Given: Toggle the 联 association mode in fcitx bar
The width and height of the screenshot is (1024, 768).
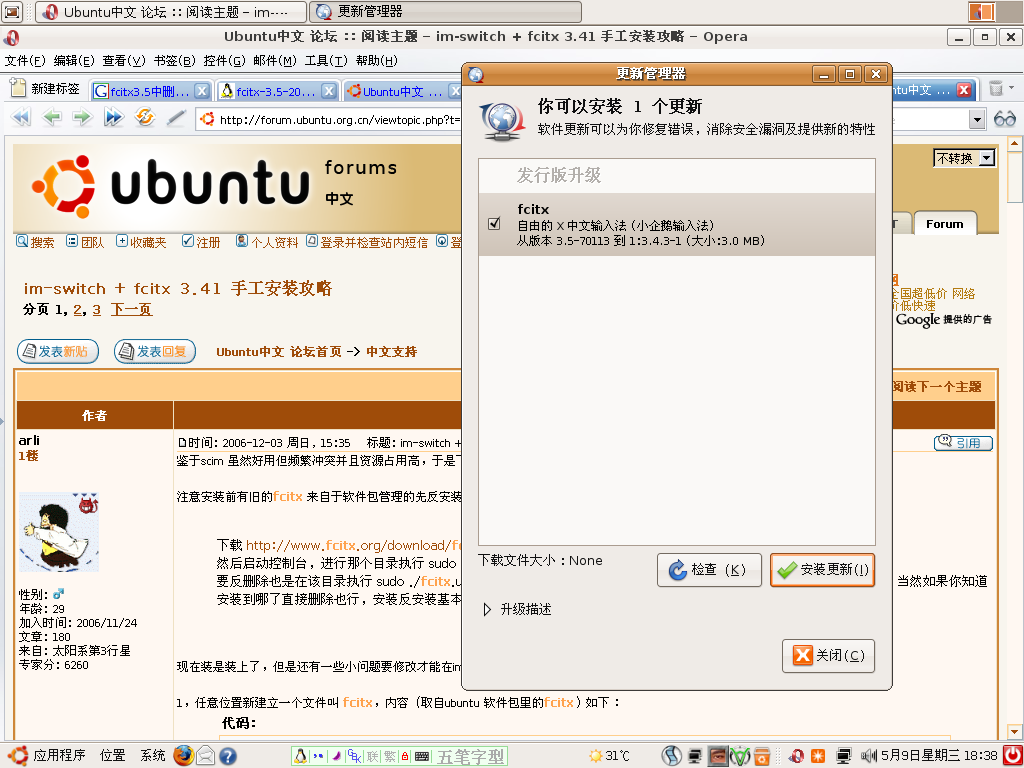Looking at the screenshot, I should pyautogui.click(x=372, y=756).
